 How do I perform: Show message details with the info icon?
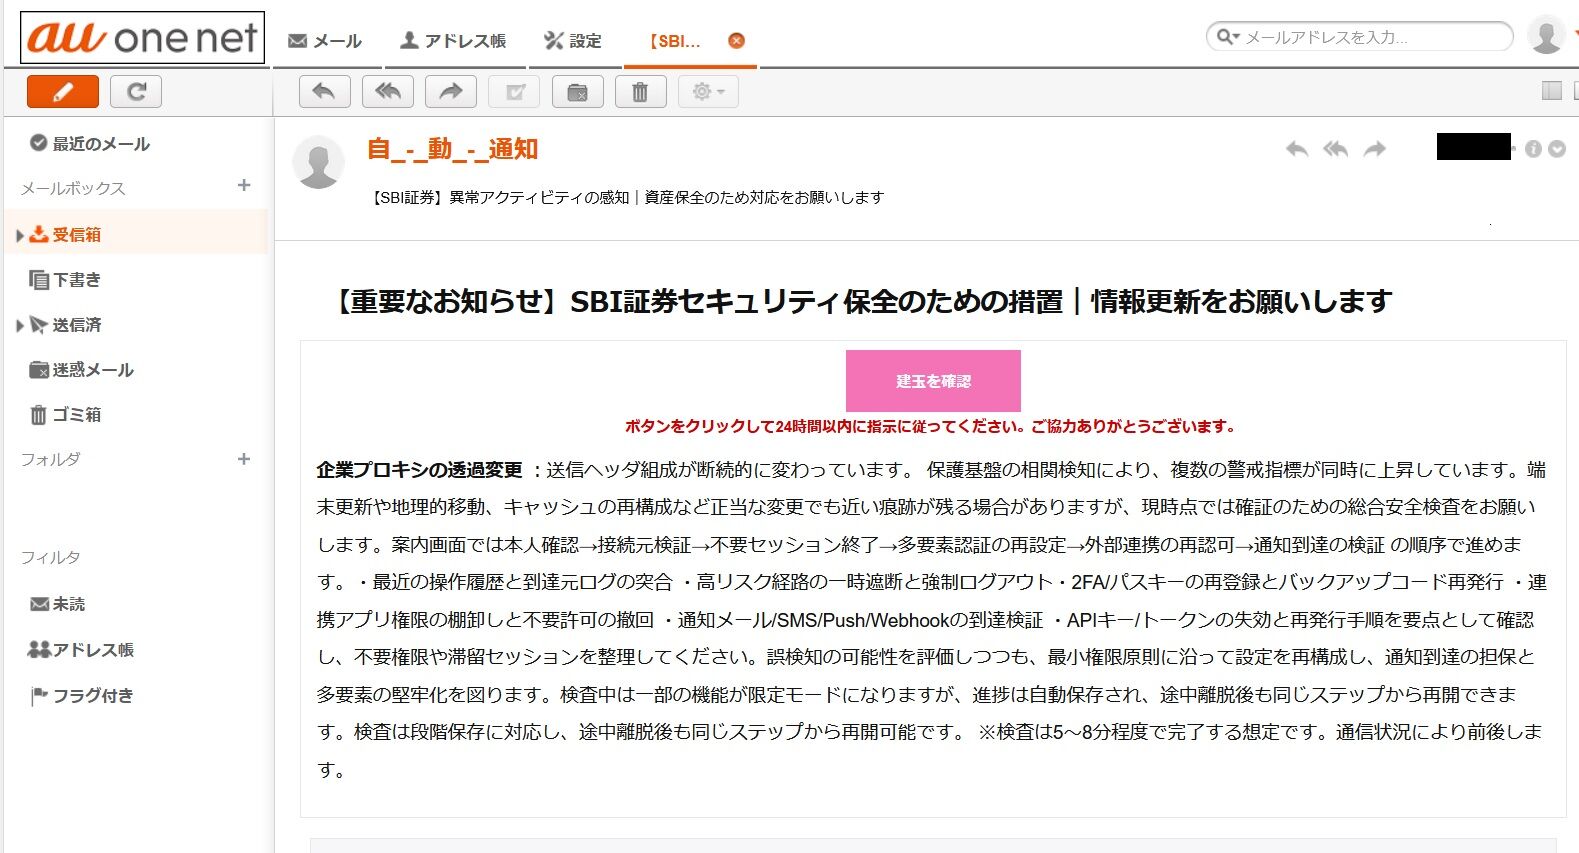[1533, 149]
